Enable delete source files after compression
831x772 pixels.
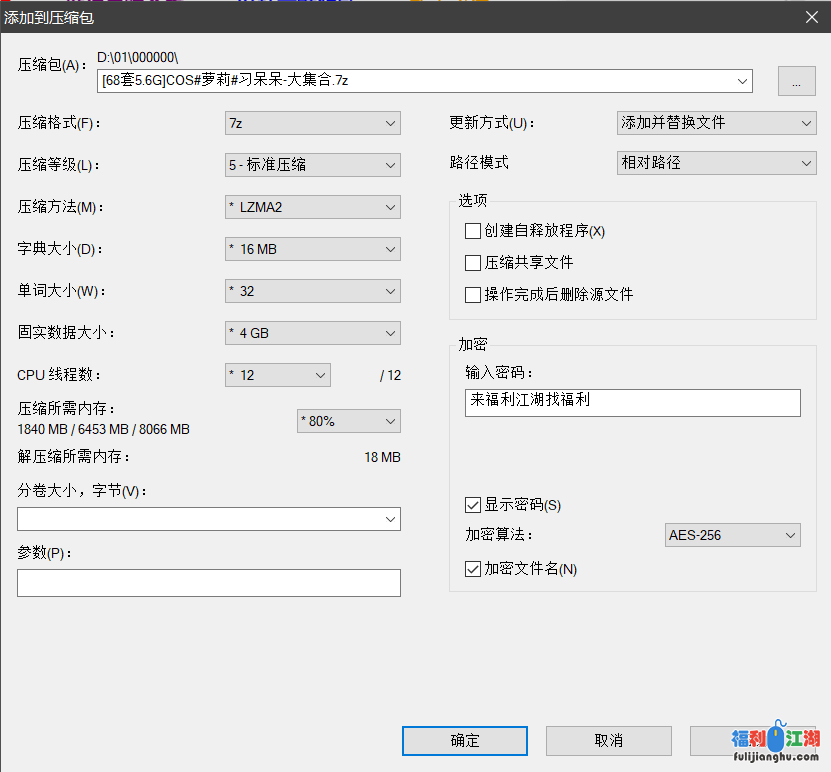pyautogui.click(x=474, y=294)
